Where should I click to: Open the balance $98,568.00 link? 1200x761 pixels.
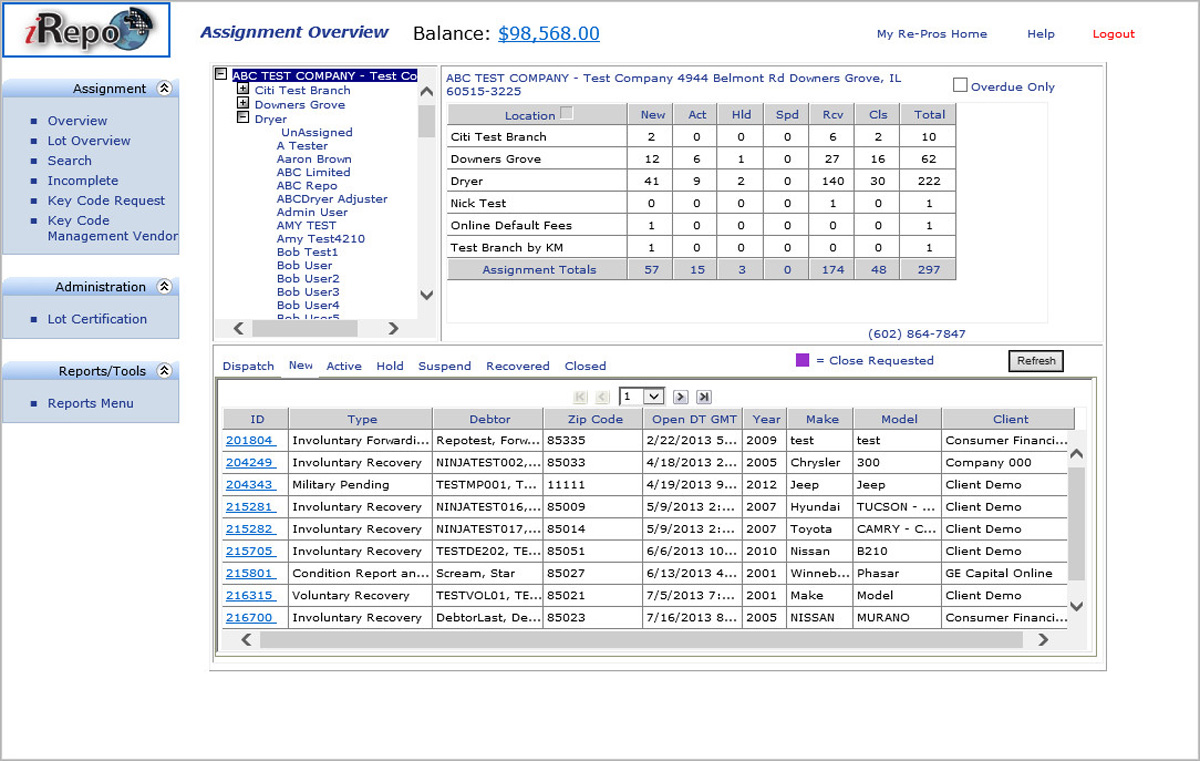pos(549,34)
